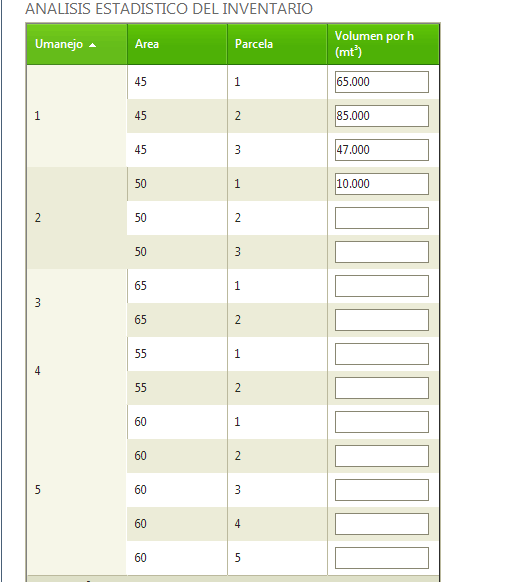511x582 pixels.
Task: Focus volume field for area 55 parcela 2
Action: (x=381, y=388)
